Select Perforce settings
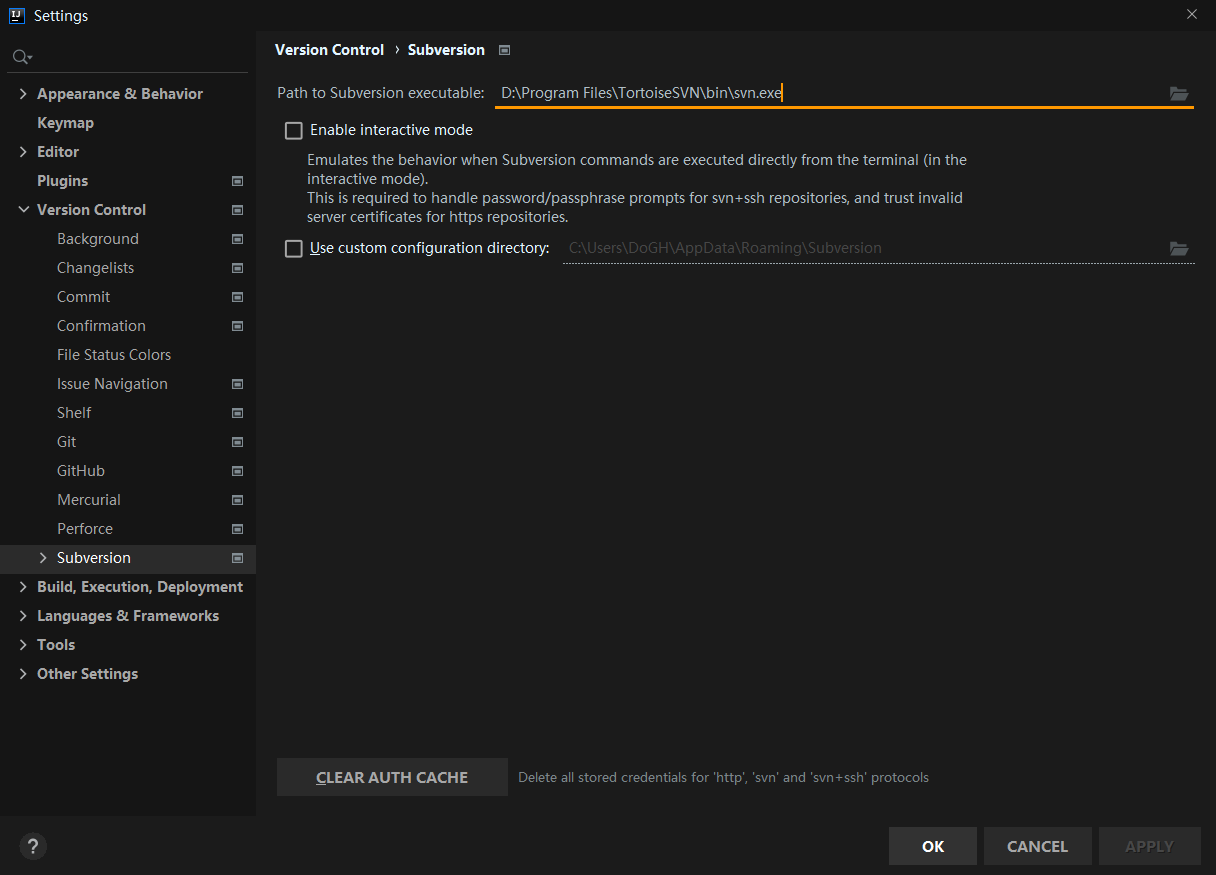Viewport: 1216px width, 875px height. click(x=85, y=529)
